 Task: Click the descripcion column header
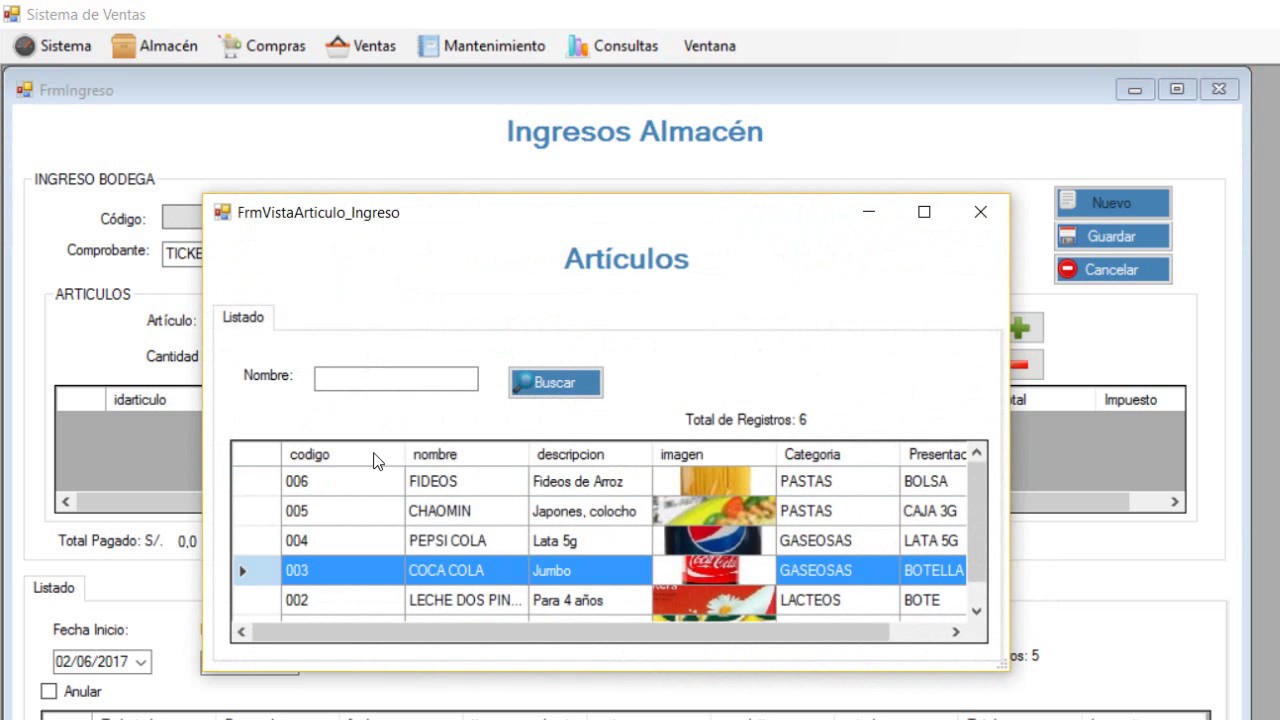[590, 454]
